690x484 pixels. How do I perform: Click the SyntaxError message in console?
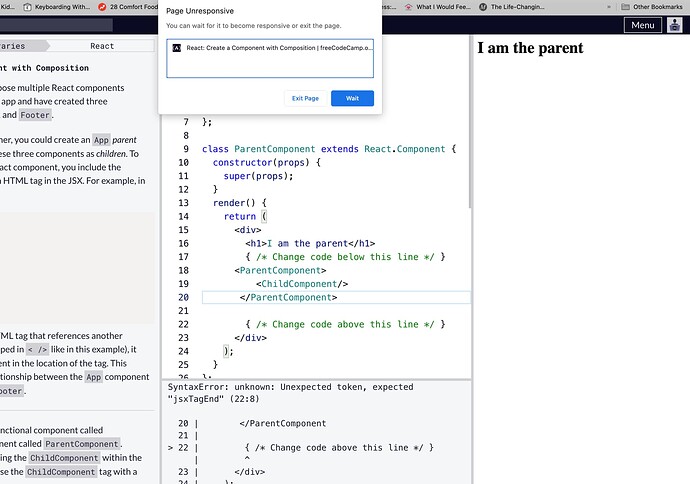pos(290,393)
